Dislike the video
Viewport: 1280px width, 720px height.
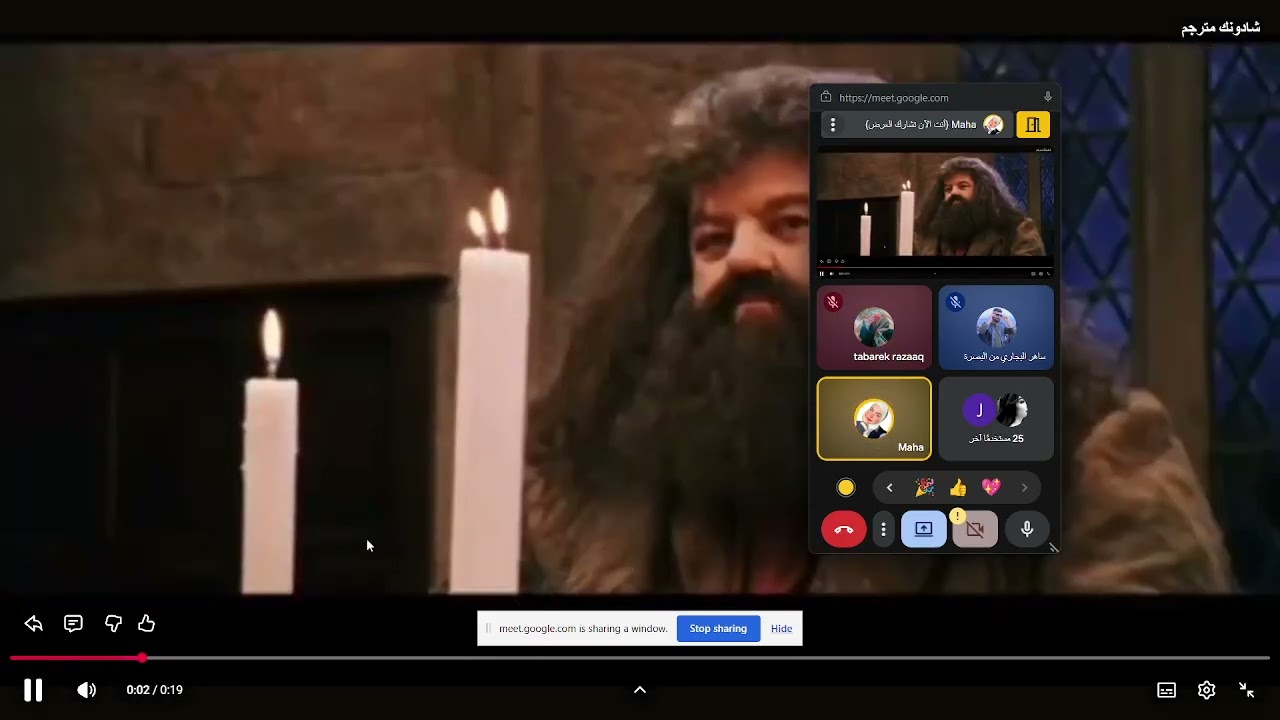tap(113, 624)
